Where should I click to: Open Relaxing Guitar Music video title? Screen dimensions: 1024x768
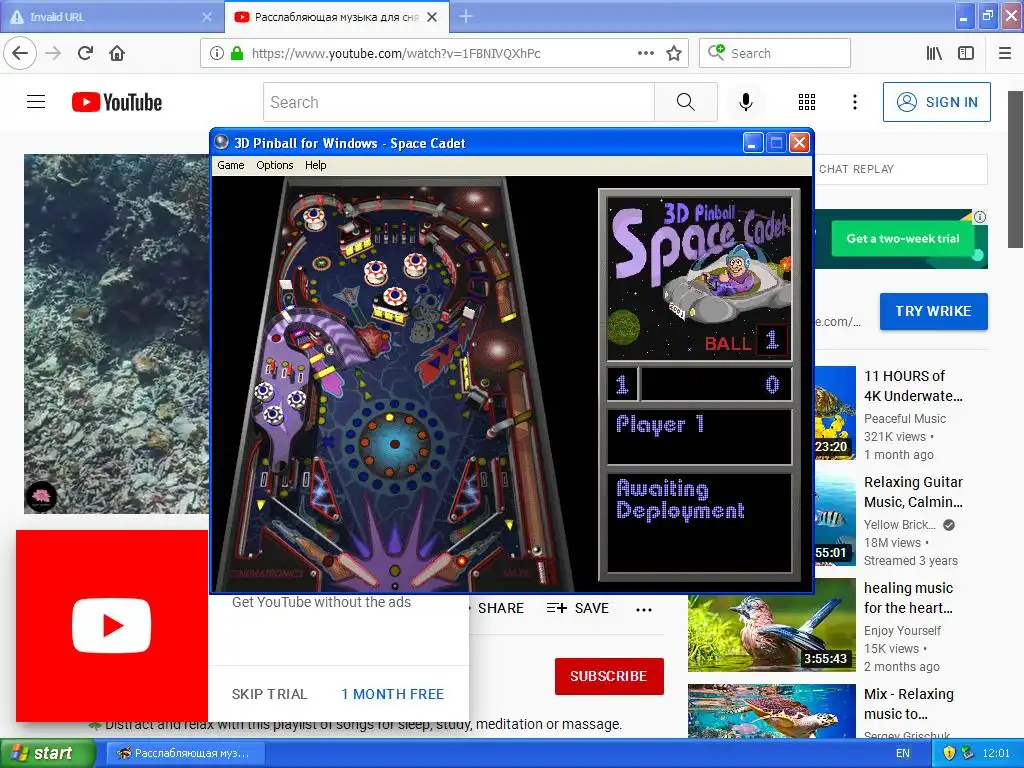913,492
